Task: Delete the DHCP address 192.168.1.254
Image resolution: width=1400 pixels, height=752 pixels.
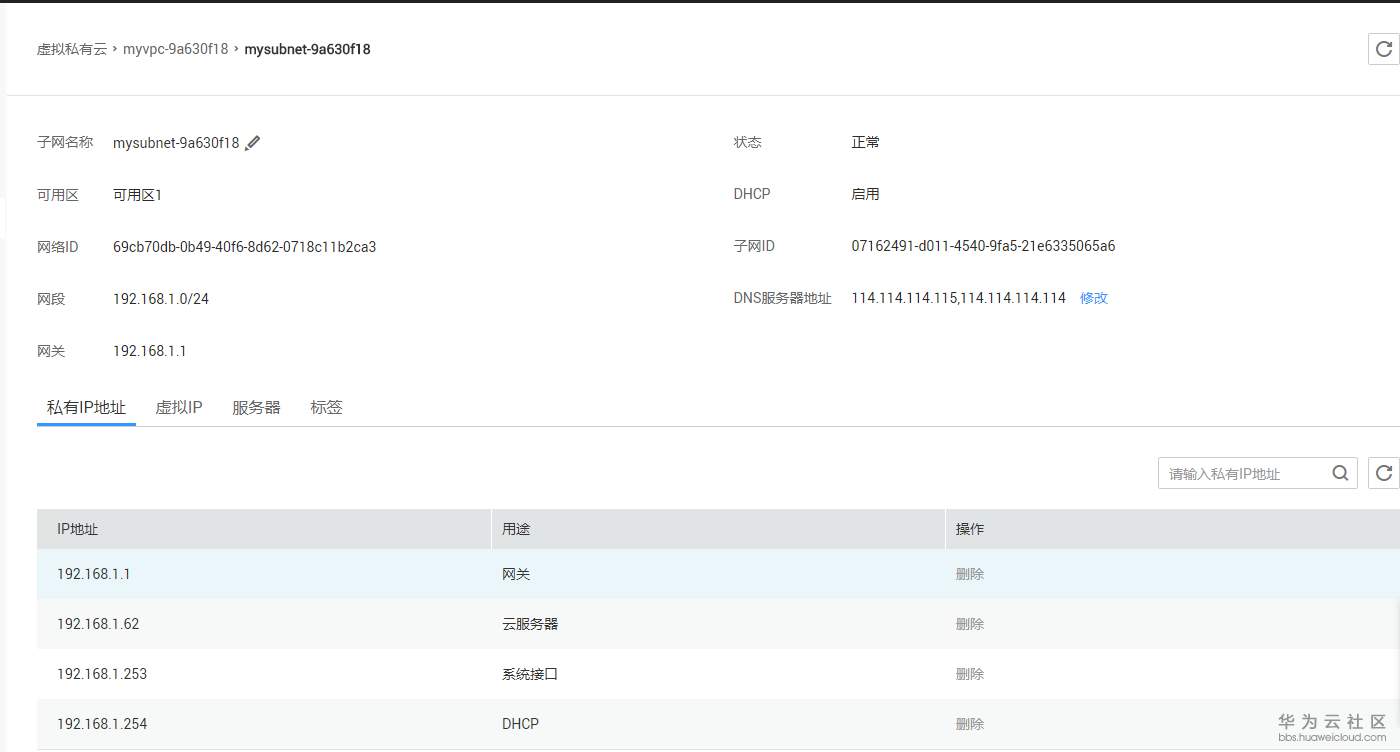Action: [x=969, y=723]
